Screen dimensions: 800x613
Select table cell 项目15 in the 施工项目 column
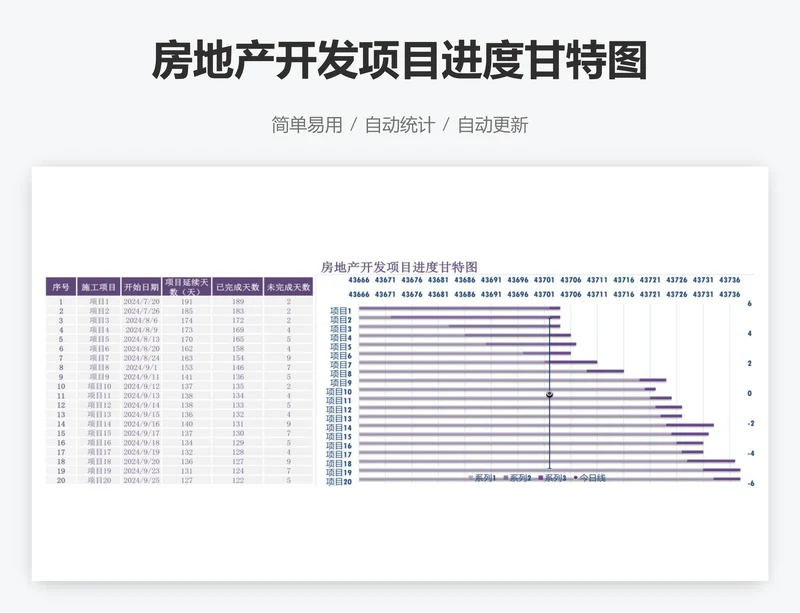pos(99,433)
